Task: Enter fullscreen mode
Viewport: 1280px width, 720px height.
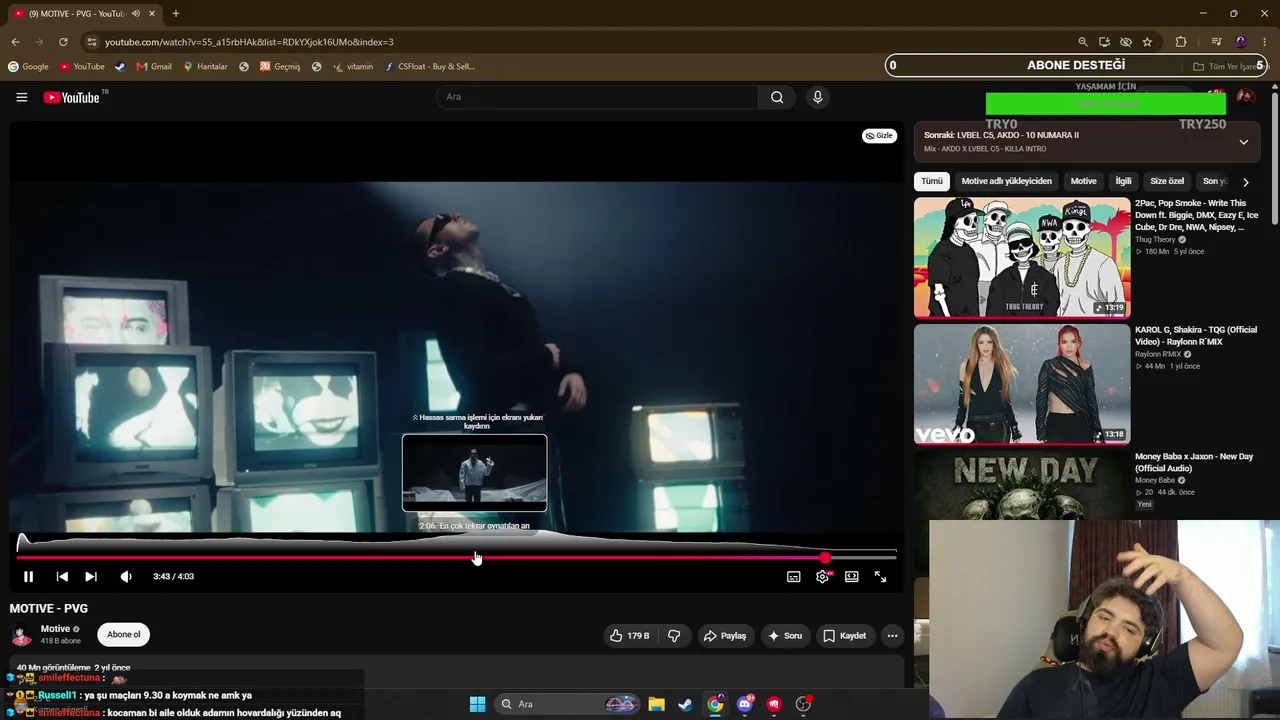Action: [x=880, y=577]
